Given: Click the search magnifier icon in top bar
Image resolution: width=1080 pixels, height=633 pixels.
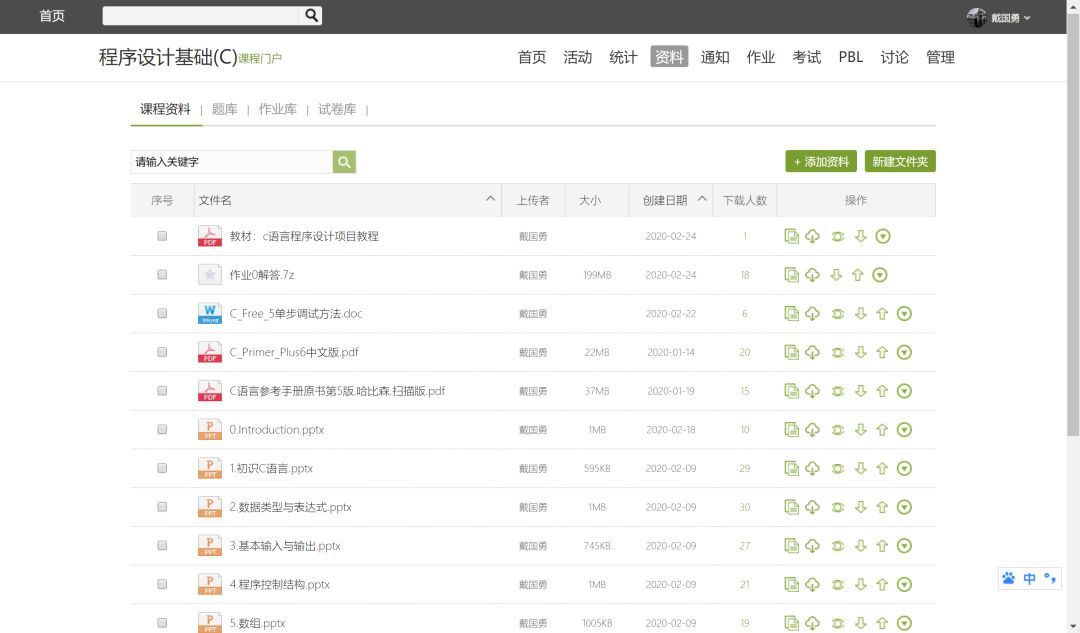Looking at the screenshot, I should (x=311, y=15).
